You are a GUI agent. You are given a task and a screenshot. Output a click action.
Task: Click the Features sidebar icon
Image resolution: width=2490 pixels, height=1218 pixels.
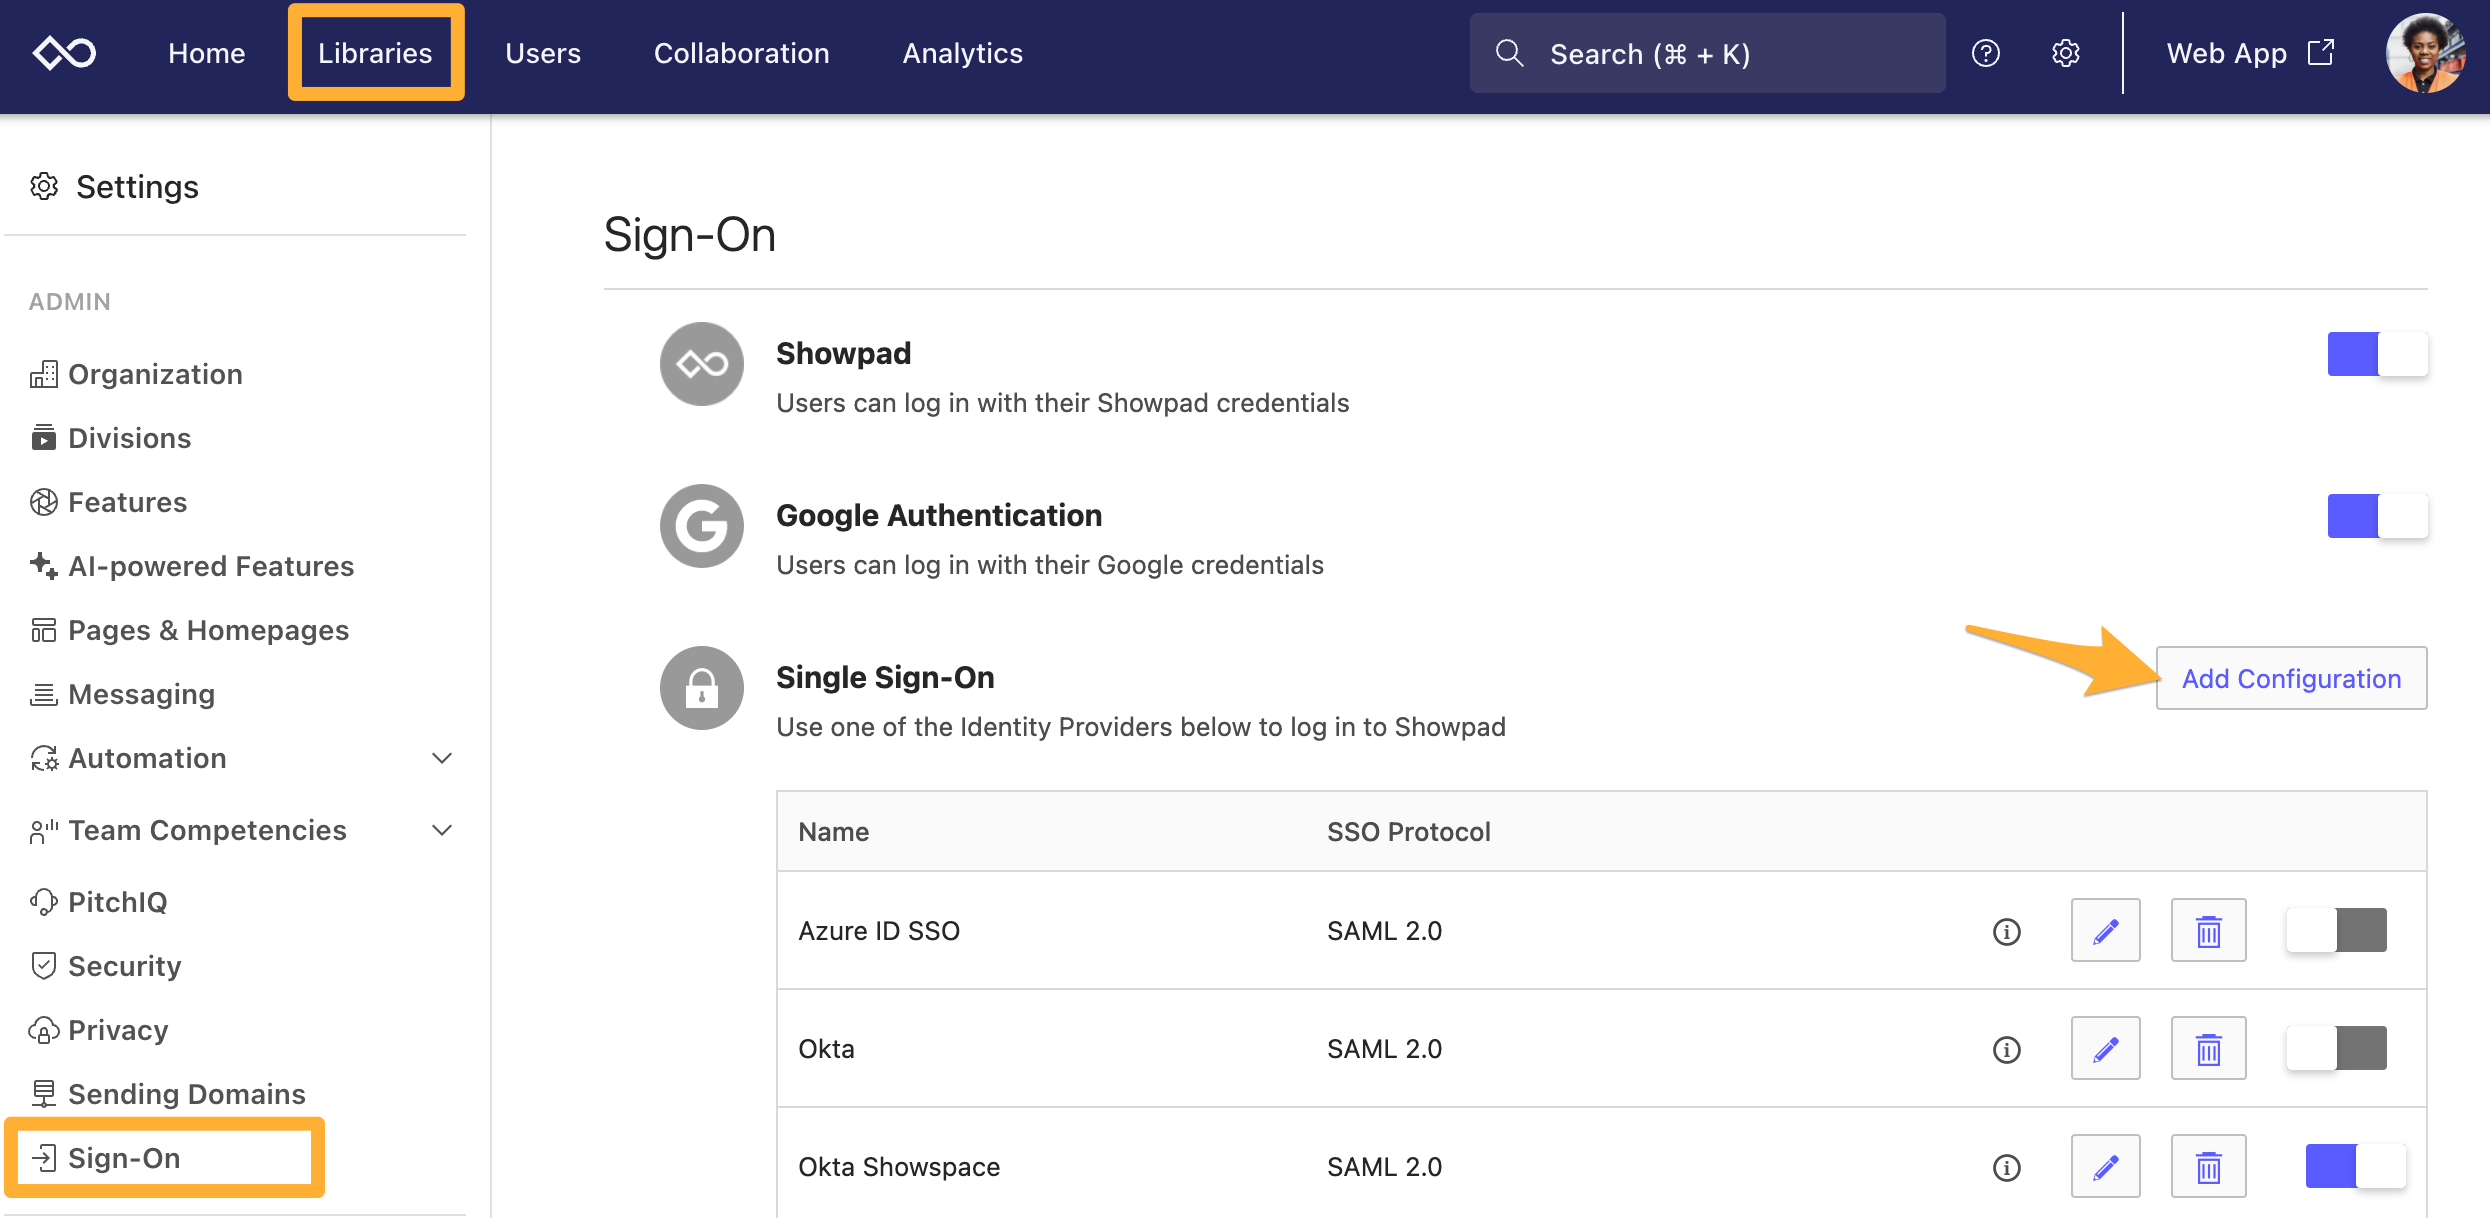click(x=44, y=502)
